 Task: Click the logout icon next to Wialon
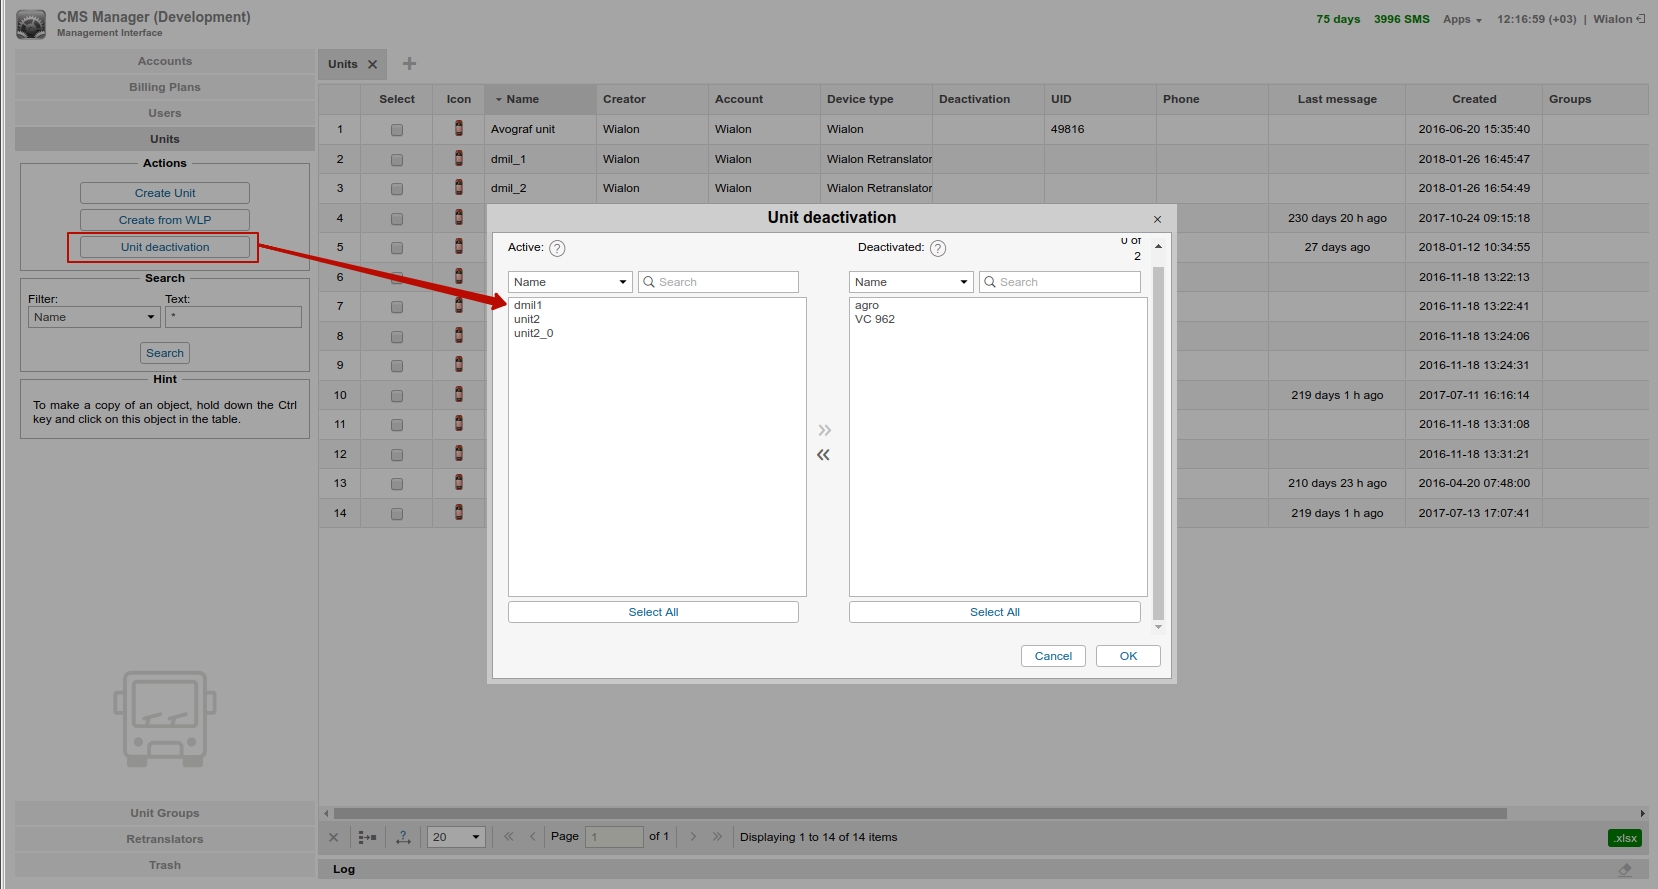(x=1640, y=19)
